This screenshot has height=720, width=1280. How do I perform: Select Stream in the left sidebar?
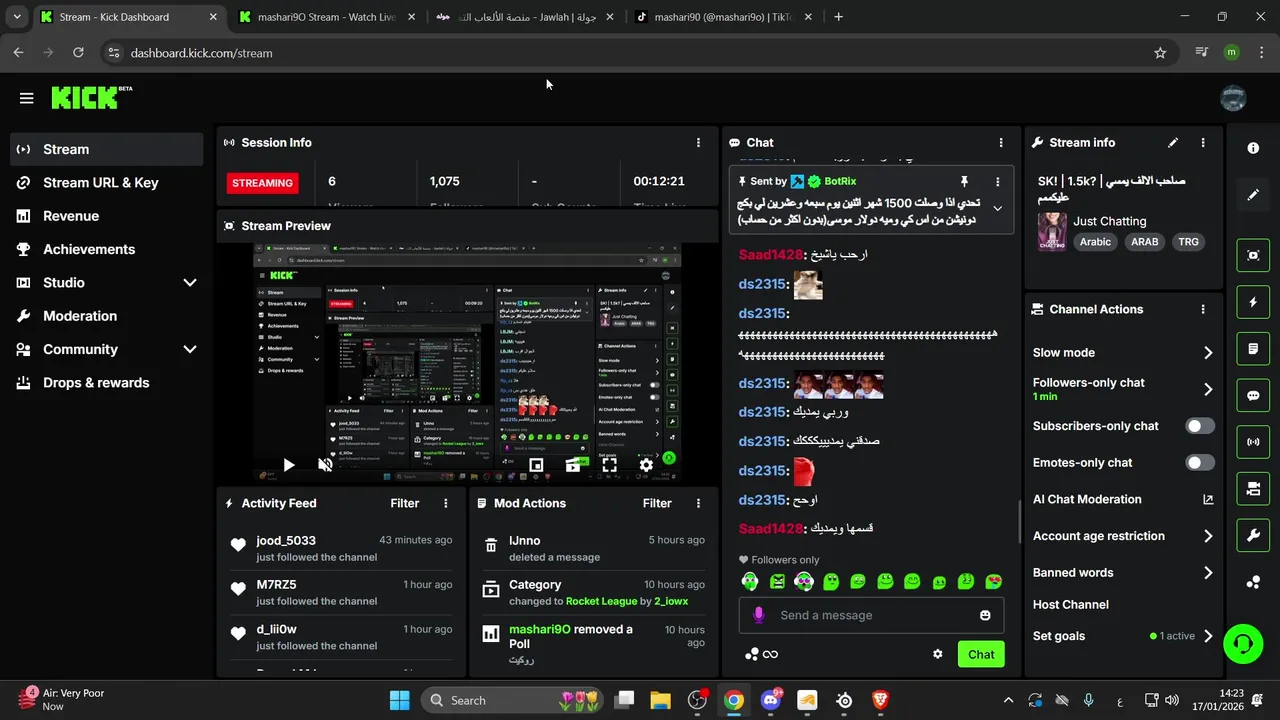(106, 150)
